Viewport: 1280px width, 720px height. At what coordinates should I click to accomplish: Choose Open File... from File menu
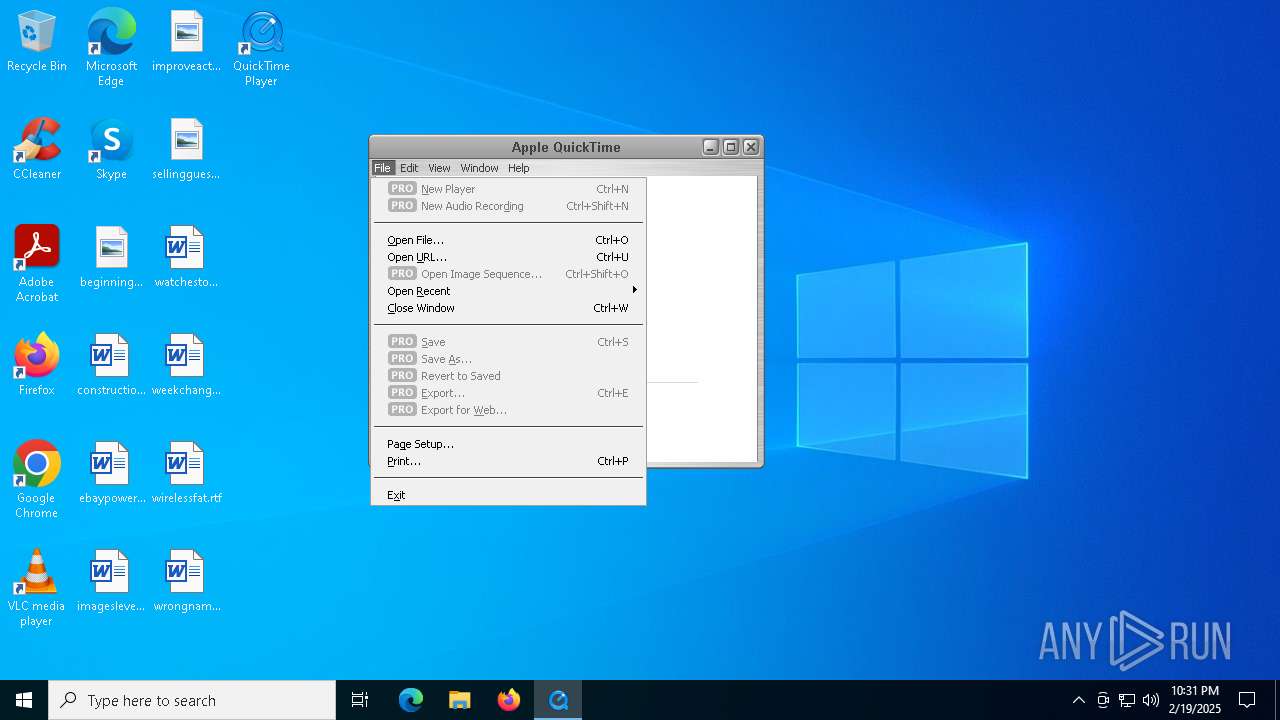coord(508,240)
